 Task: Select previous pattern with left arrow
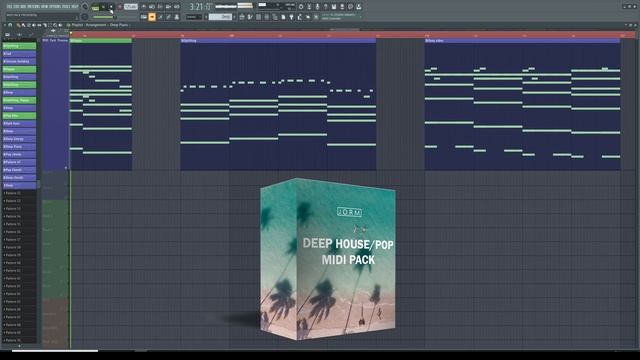point(207,17)
